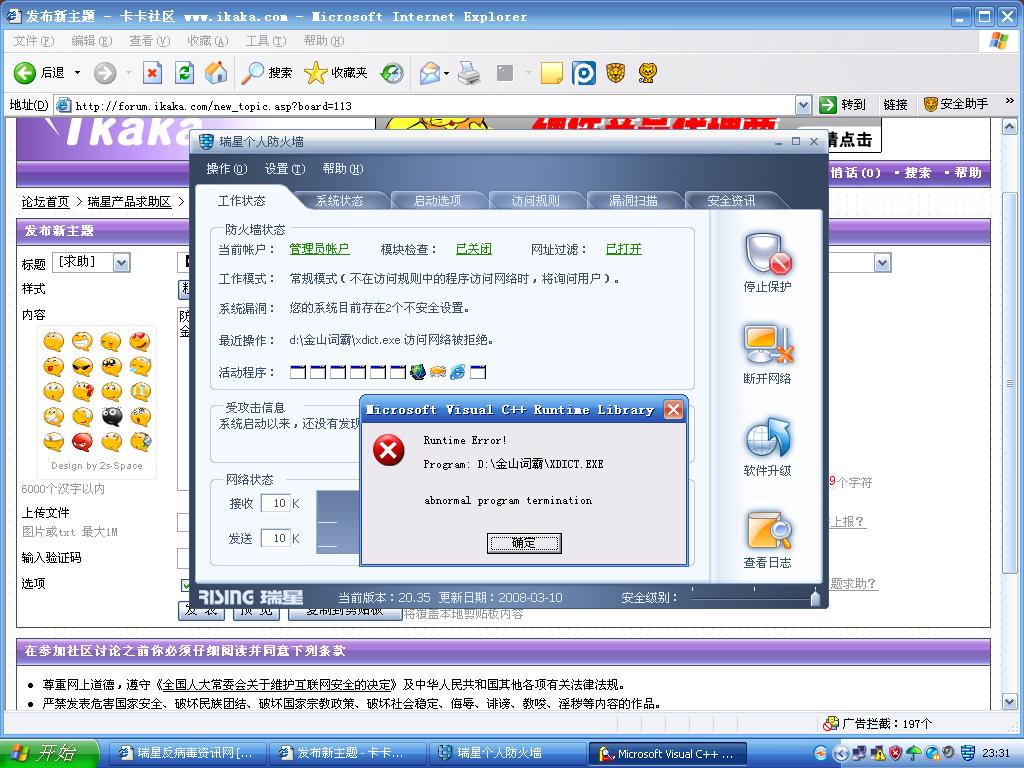Open the Search magnifier in IE toolbar
The height and width of the screenshot is (768, 1024).
266,72
